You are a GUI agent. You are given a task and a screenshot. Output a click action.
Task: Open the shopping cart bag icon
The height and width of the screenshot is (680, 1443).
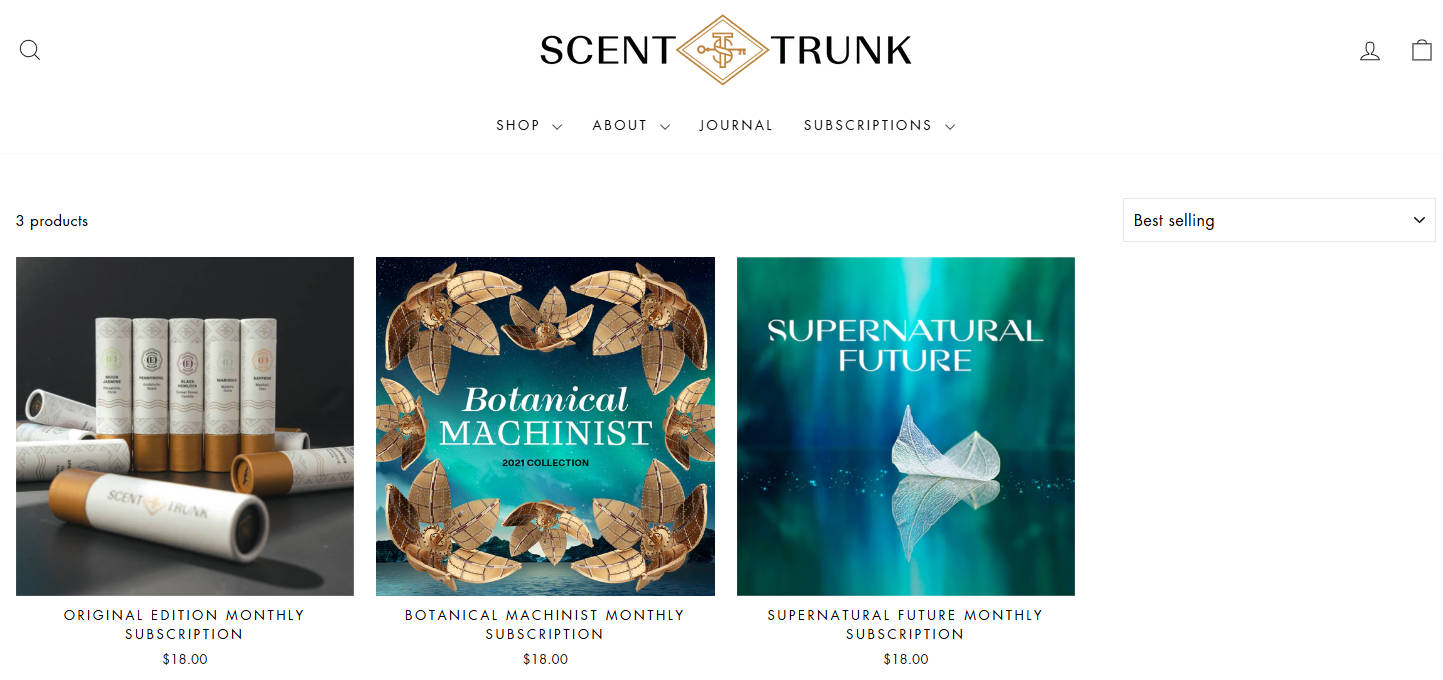click(1422, 50)
